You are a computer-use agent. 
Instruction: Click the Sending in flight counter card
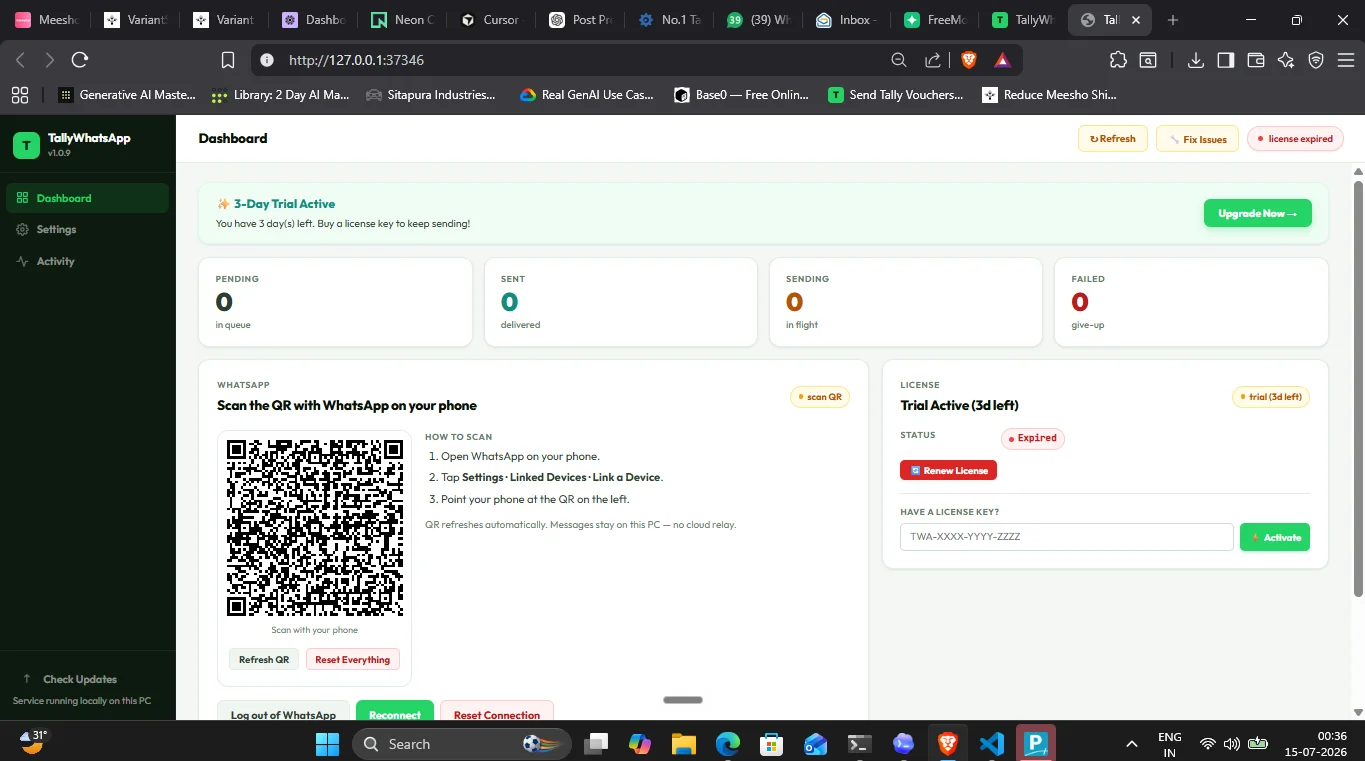[906, 302]
